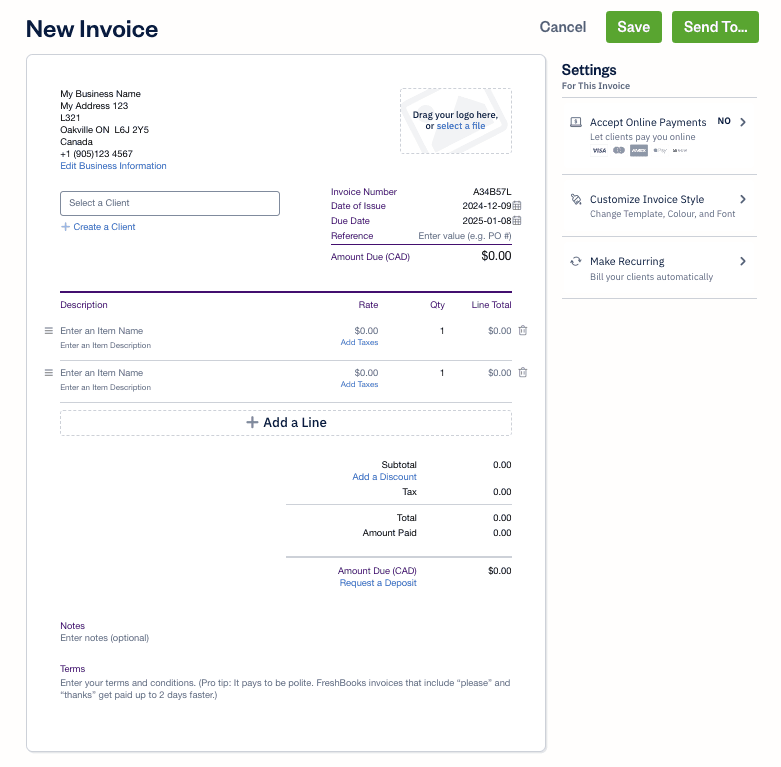781x767 pixels.
Task: Click the Reference input field
Action: pos(464,236)
